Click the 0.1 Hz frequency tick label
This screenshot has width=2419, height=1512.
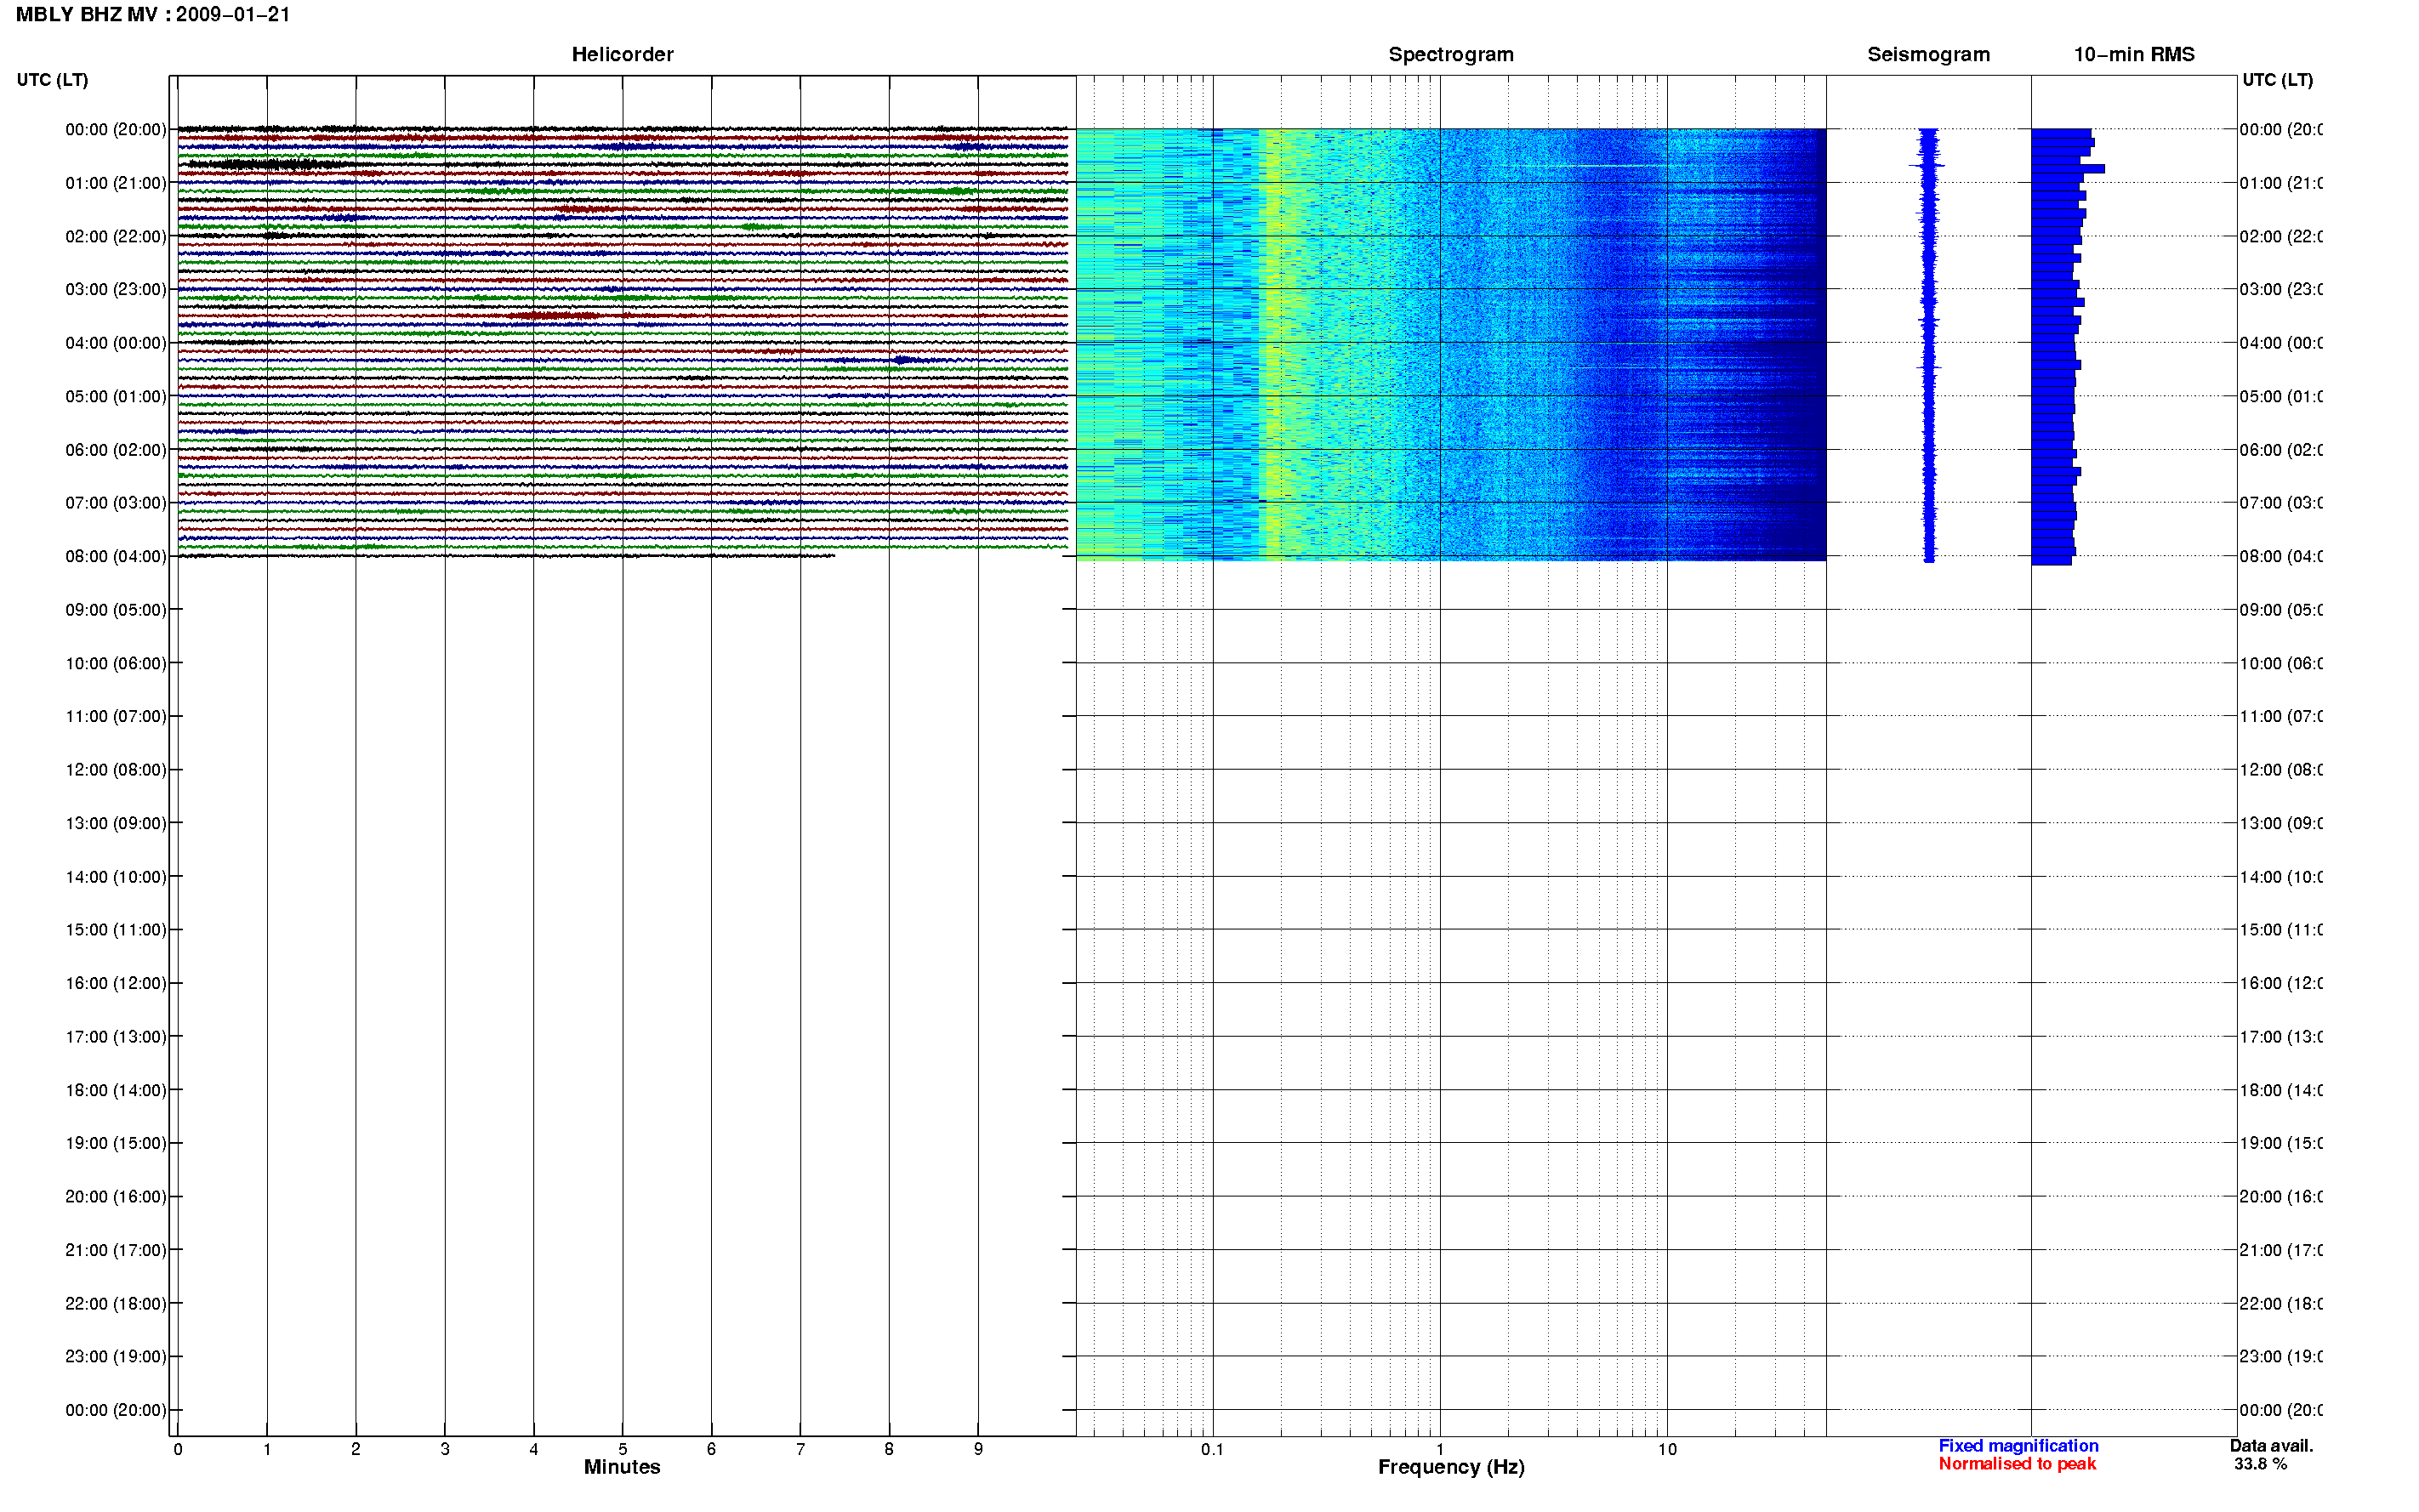click(x=1212, y=1449)
